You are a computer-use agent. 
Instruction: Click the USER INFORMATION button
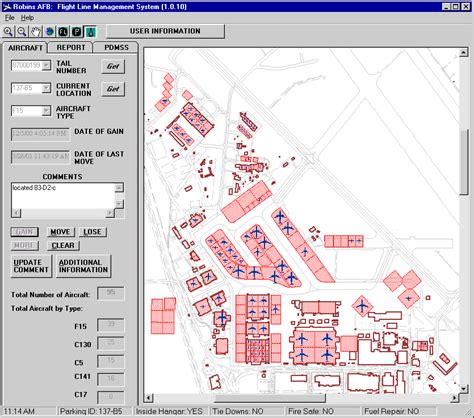point(165,31)
